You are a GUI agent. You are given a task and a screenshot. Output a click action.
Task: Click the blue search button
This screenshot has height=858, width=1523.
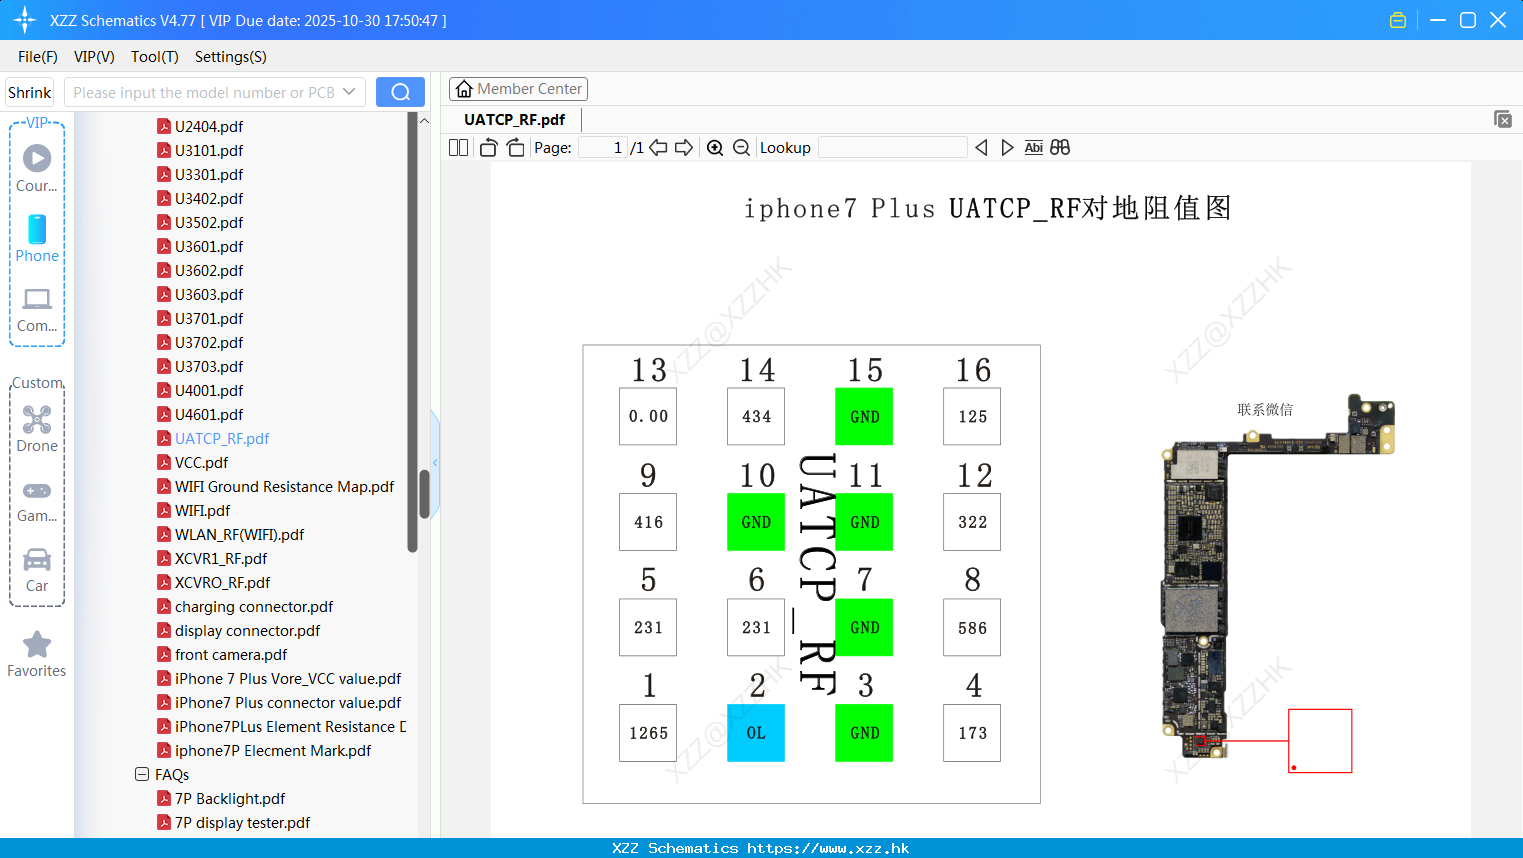click(x=400, y=92)
